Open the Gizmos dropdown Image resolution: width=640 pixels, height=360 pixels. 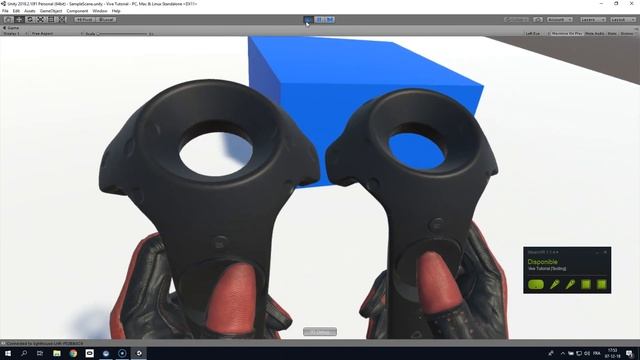[x=628, y=33]
